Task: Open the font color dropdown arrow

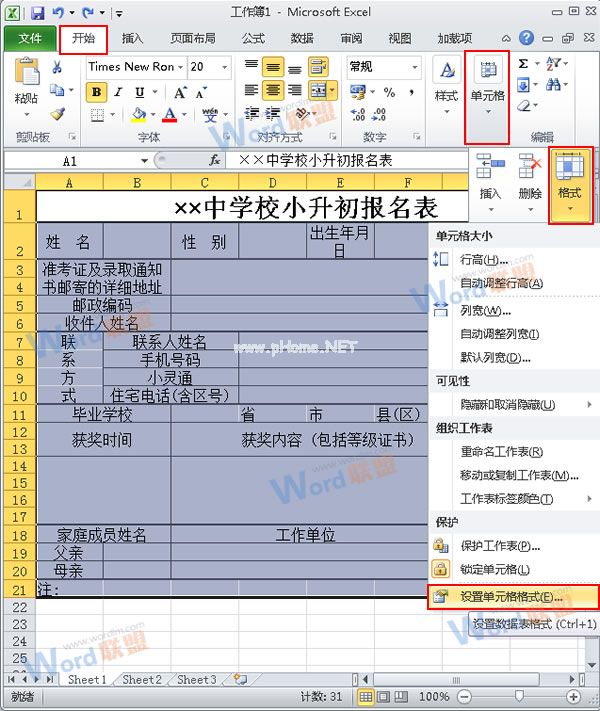Action: coord(184,115)
